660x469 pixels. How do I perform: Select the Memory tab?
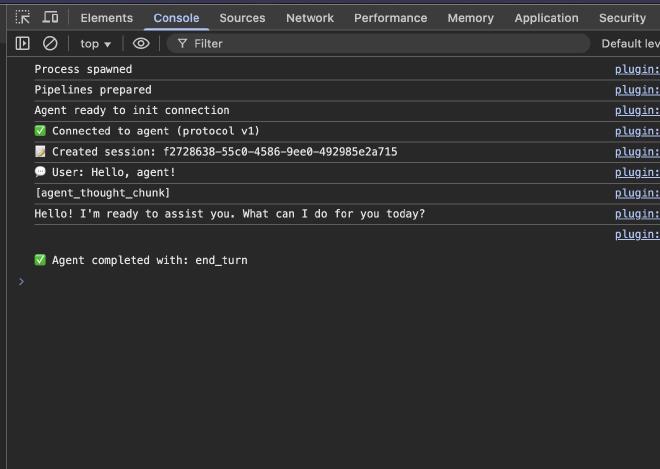point(470,18)
